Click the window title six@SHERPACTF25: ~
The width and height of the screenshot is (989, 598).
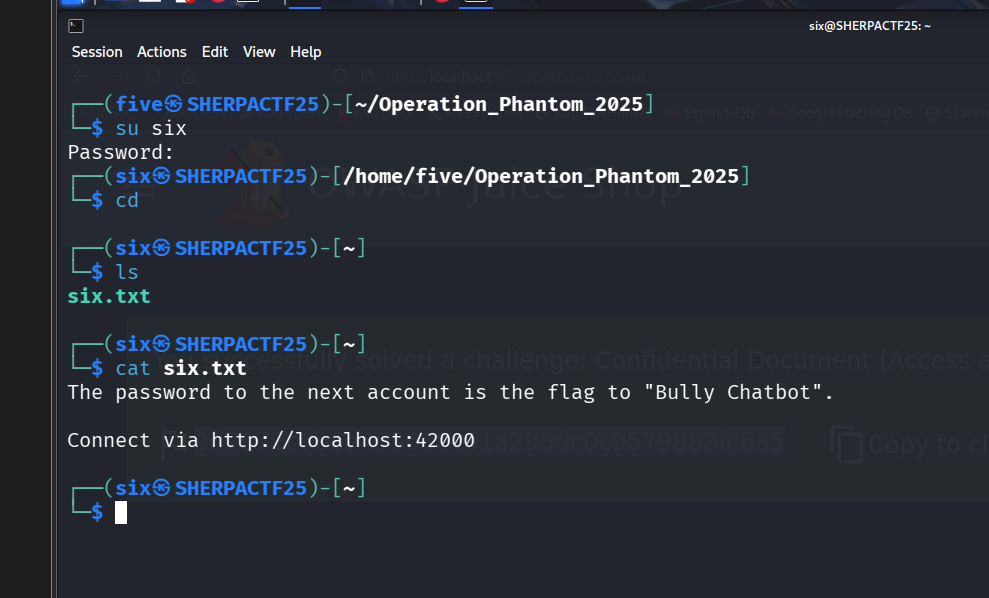(x=869, y=25)
